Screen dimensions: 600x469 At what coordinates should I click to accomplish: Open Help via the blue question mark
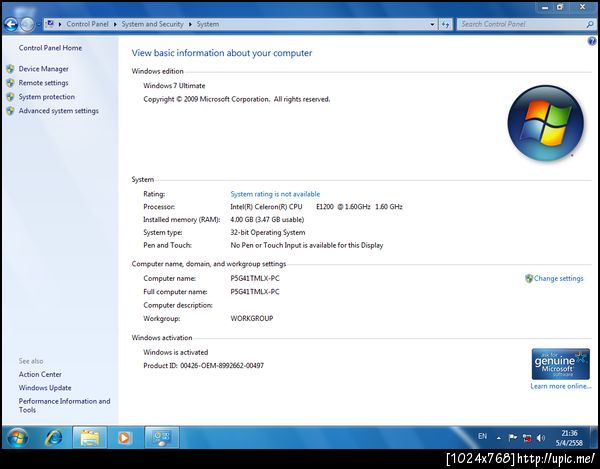592,41
